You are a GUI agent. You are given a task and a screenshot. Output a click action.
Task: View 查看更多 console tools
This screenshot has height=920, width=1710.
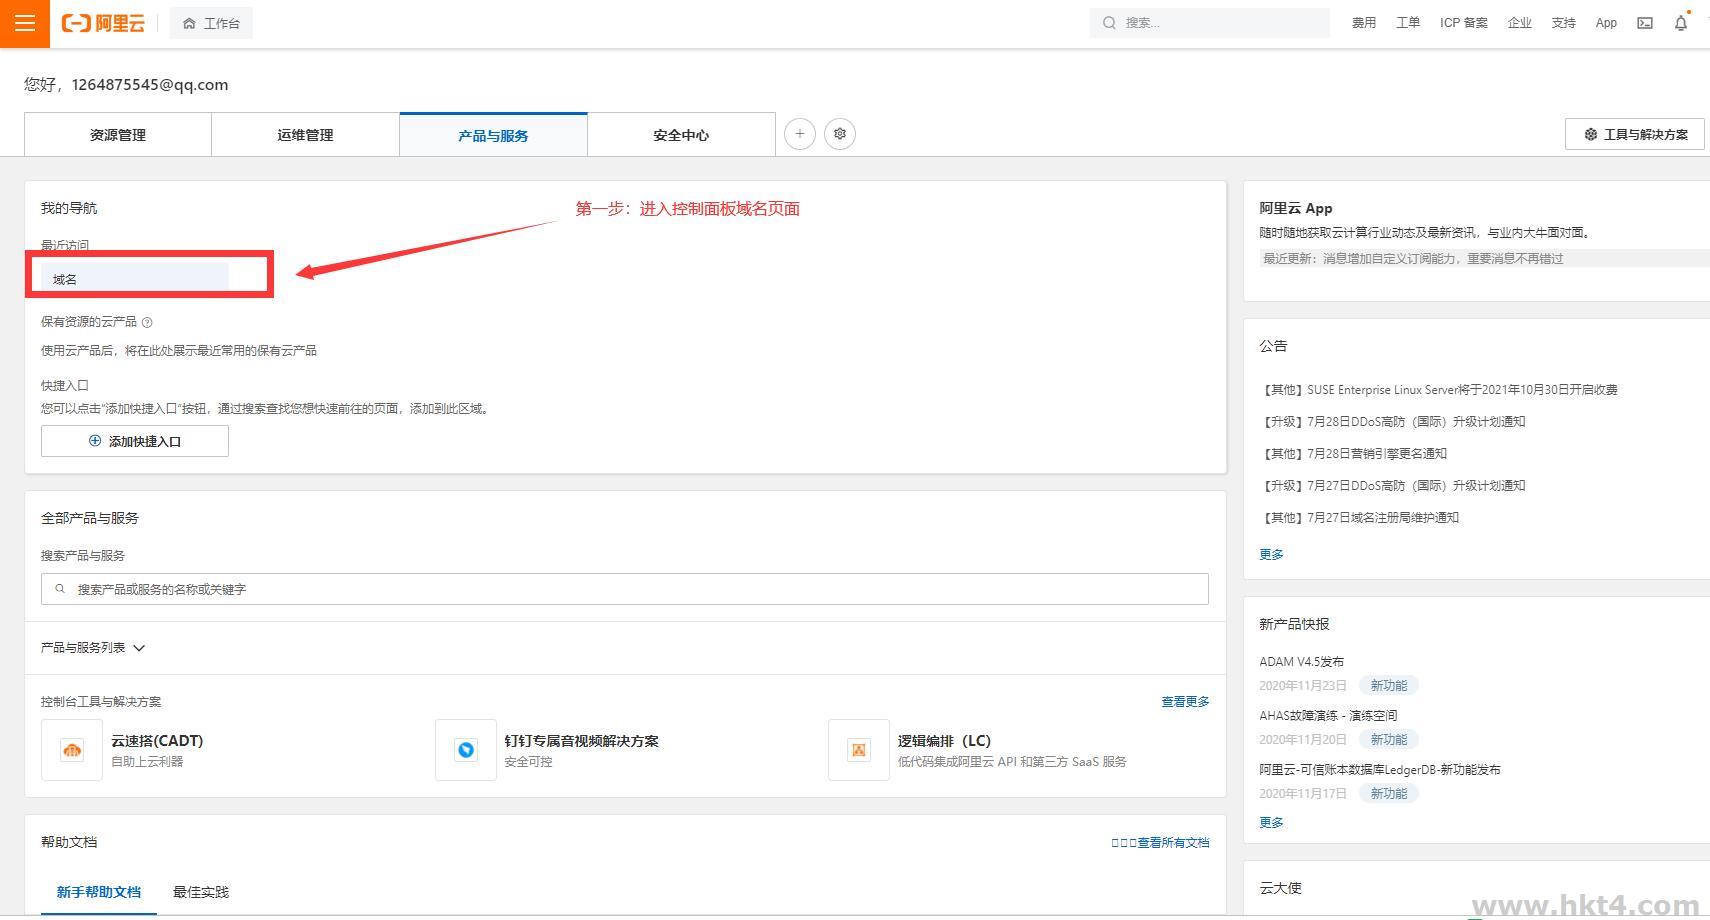click(x=1185, y=702)
